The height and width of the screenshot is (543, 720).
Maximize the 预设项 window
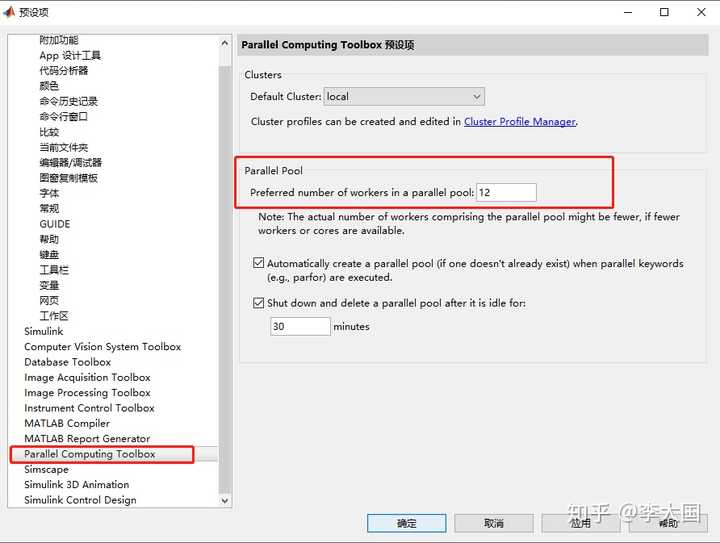pos(664,12)
